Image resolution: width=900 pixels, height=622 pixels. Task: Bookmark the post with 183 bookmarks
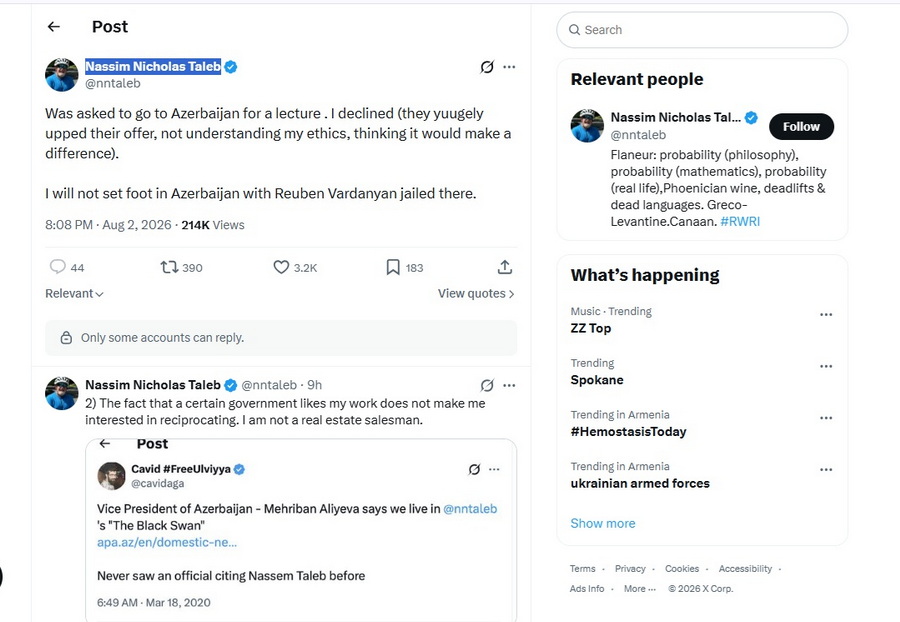coord(393,267)
